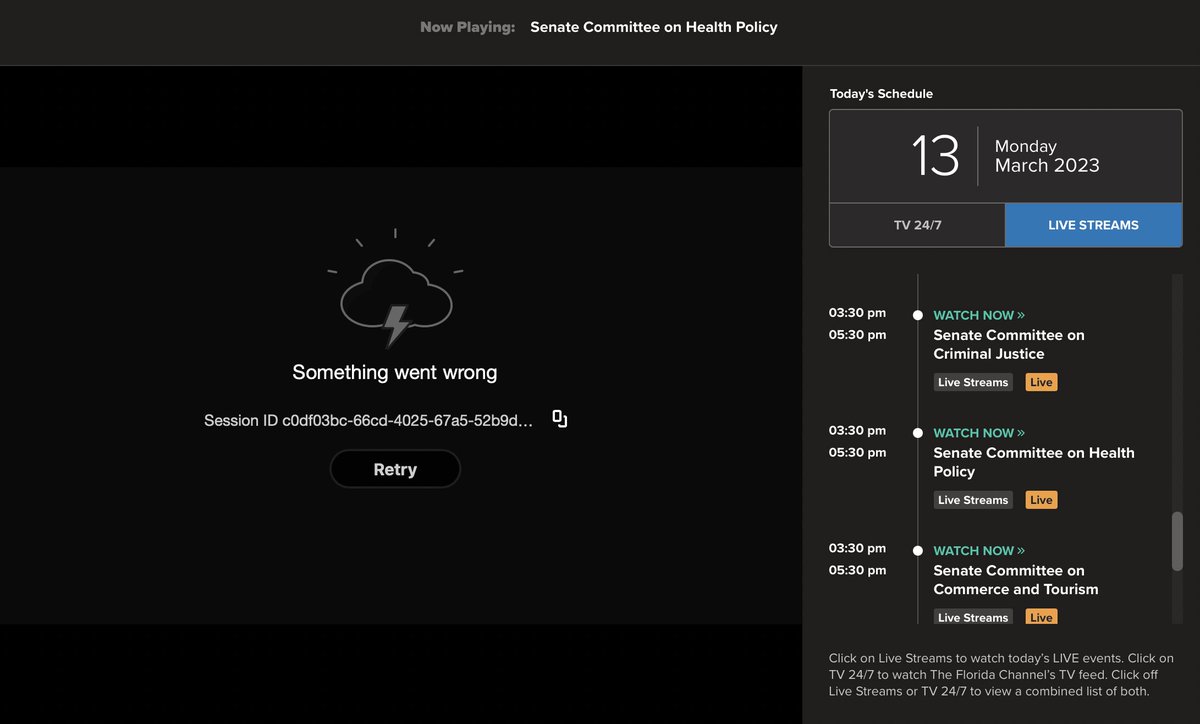Screen dimensions: 1200x724
Task: Switch to the TV 24/7 schedule tab
Action: tap(917, 225)
